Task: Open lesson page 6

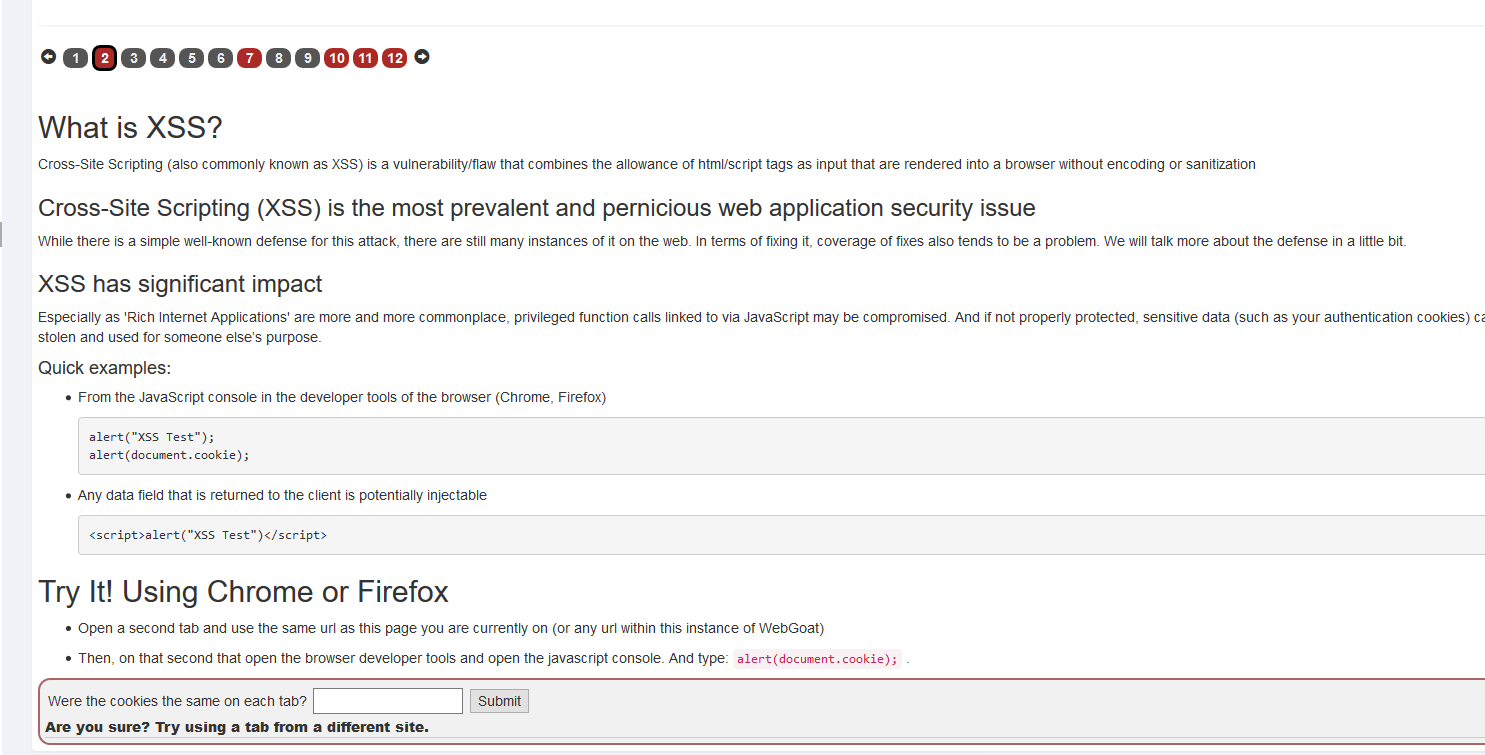Action: click(221, 58)
